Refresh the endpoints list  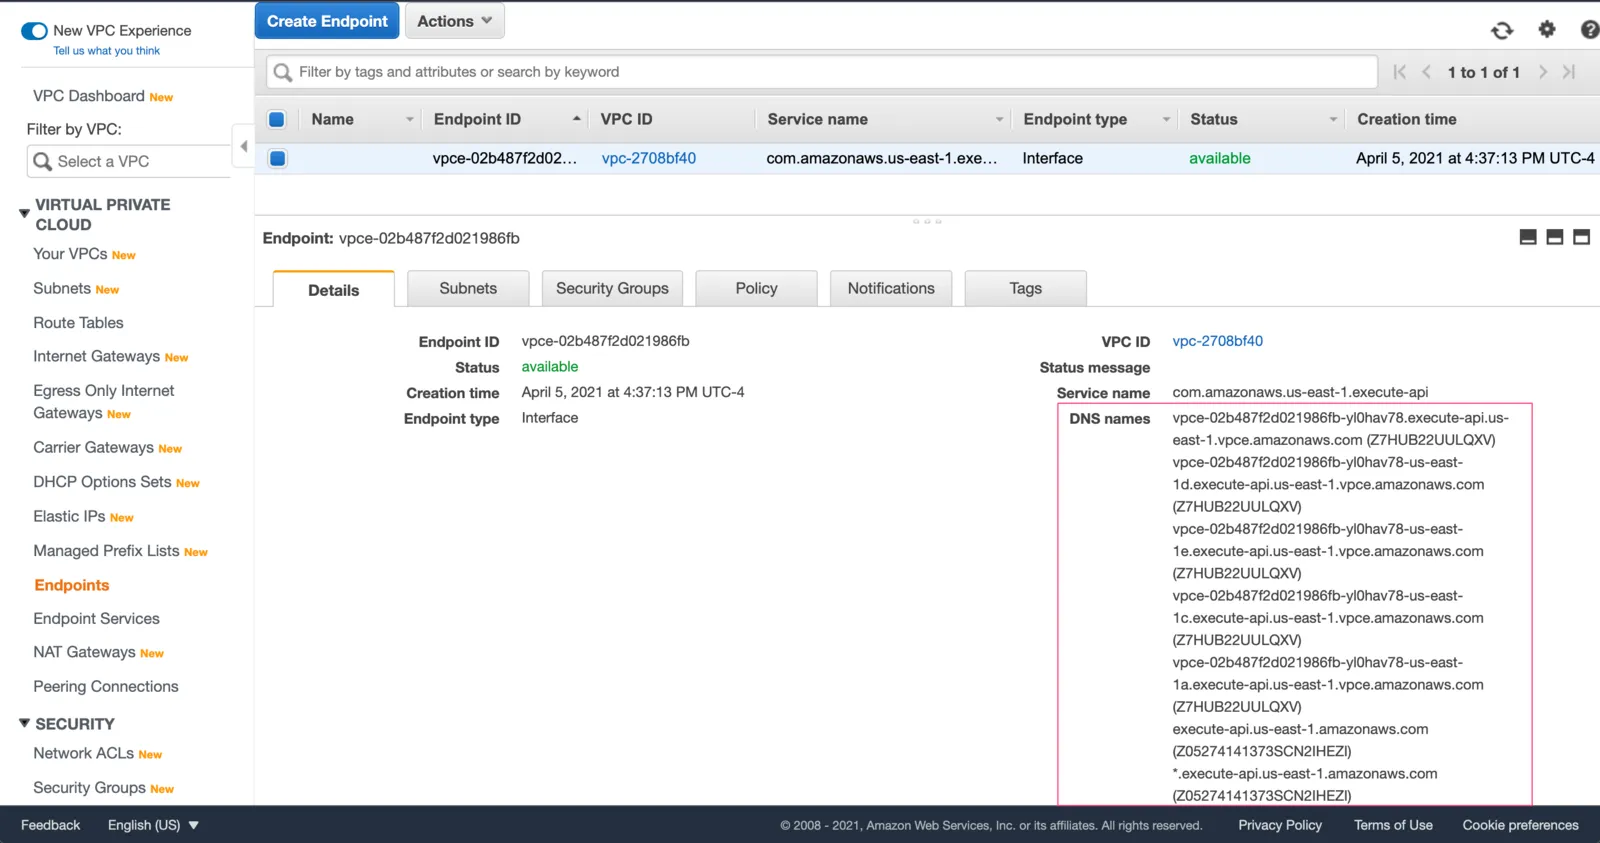[1502, 30]
